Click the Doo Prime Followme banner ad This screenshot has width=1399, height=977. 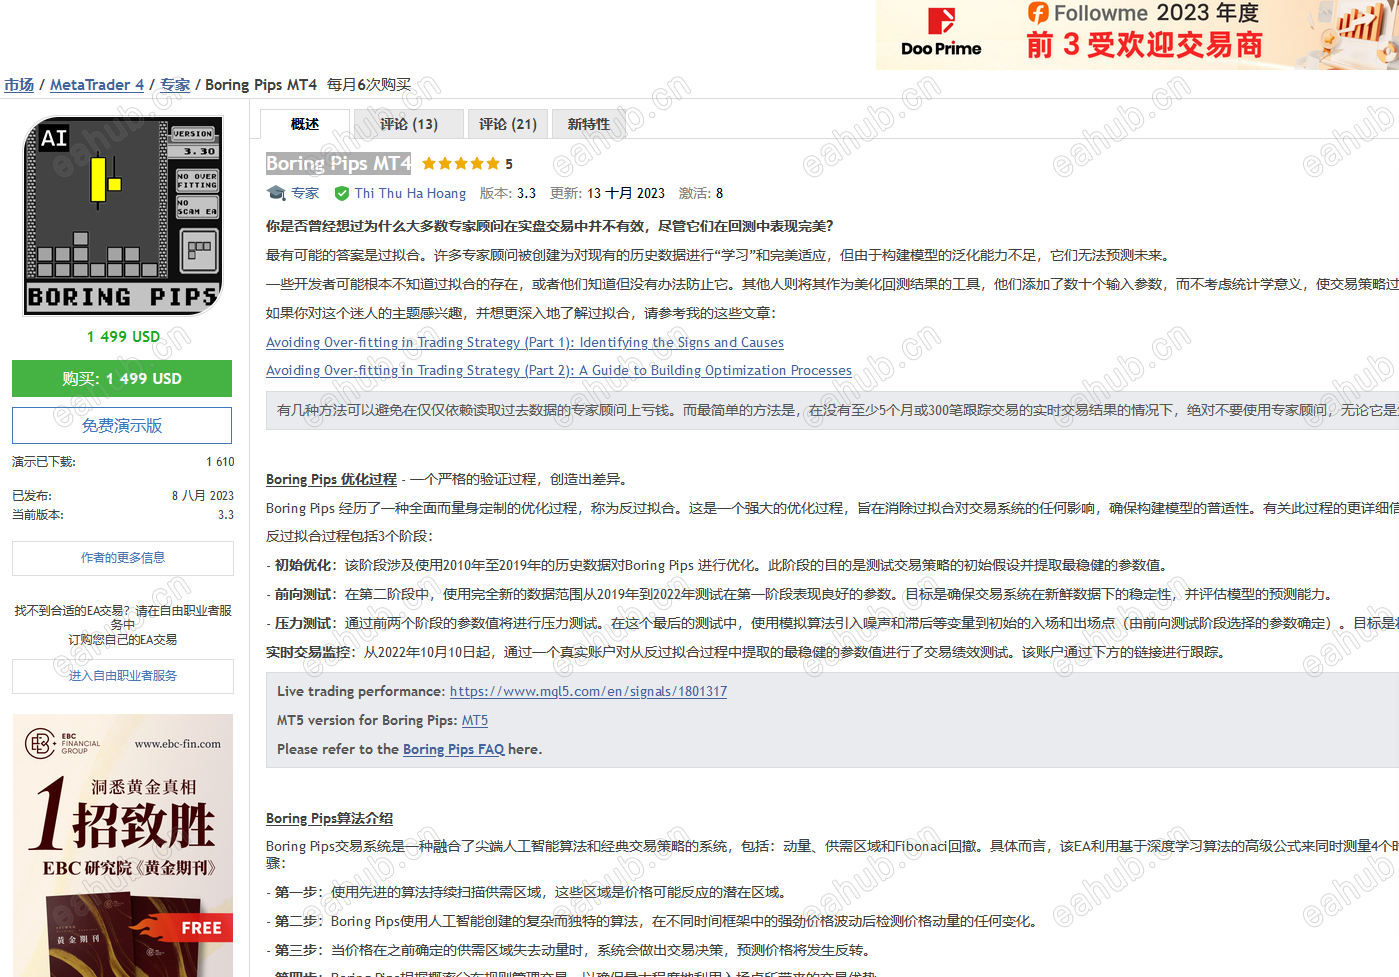1137,35
